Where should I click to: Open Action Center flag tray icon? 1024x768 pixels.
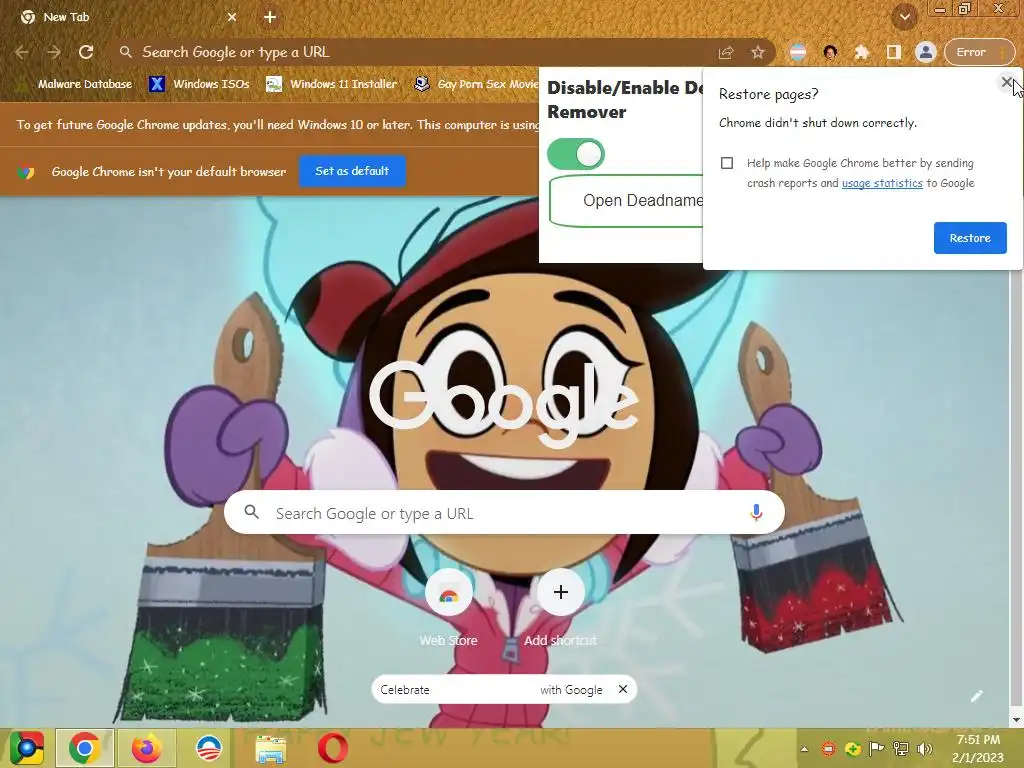876,749
